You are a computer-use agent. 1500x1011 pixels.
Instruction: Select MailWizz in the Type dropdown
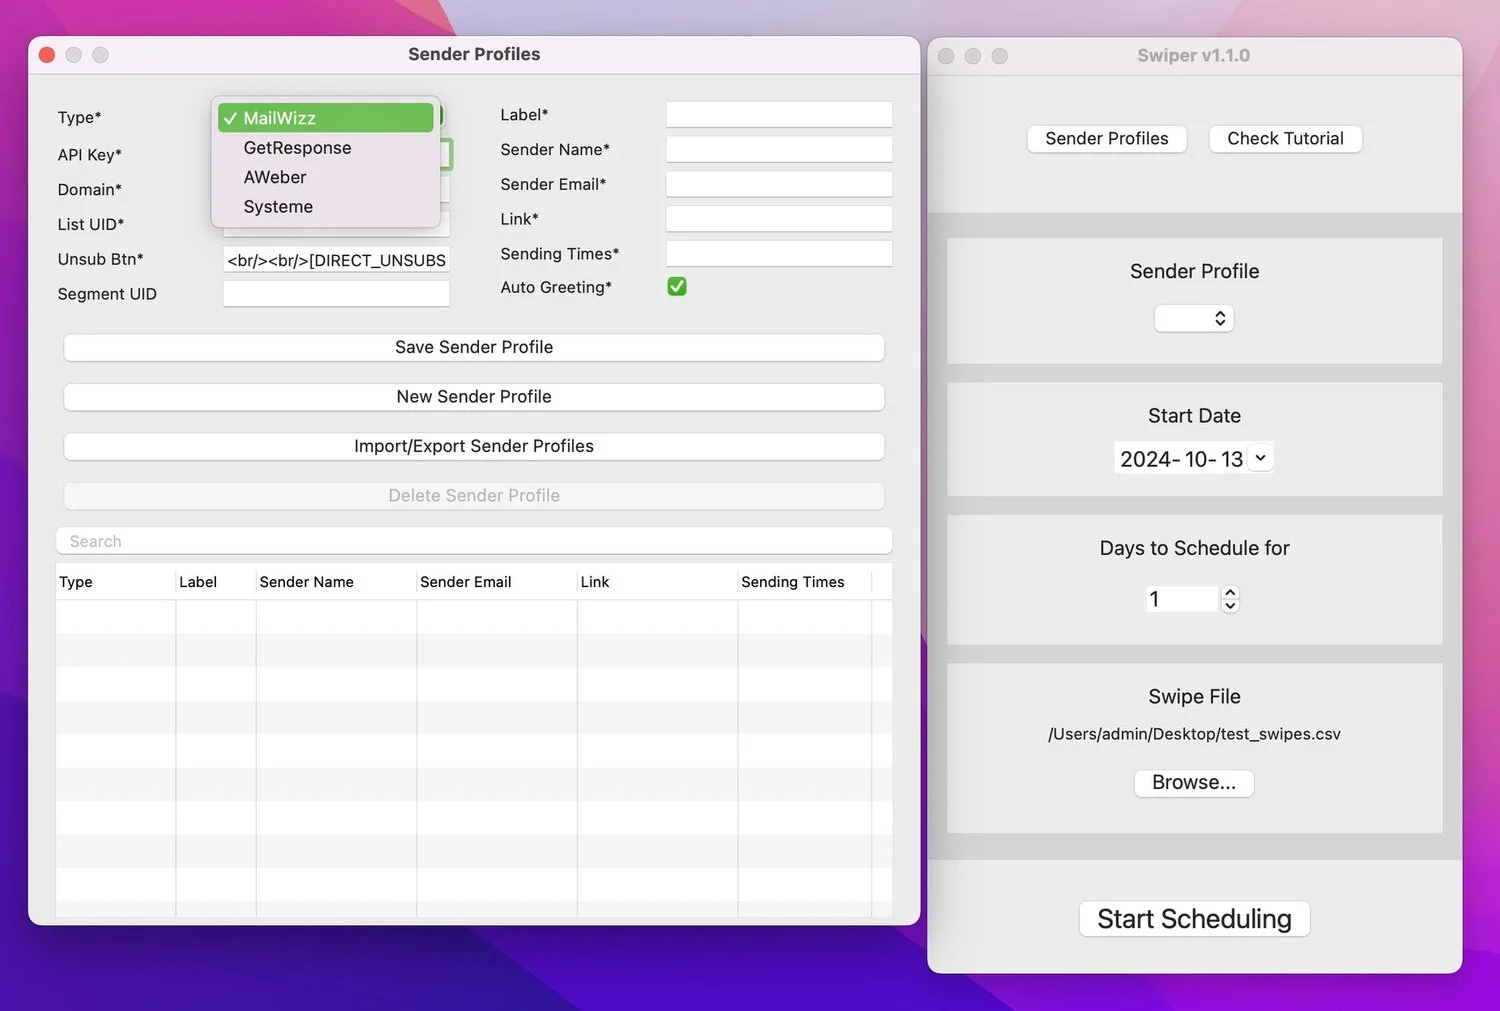[x=326, y=118]
